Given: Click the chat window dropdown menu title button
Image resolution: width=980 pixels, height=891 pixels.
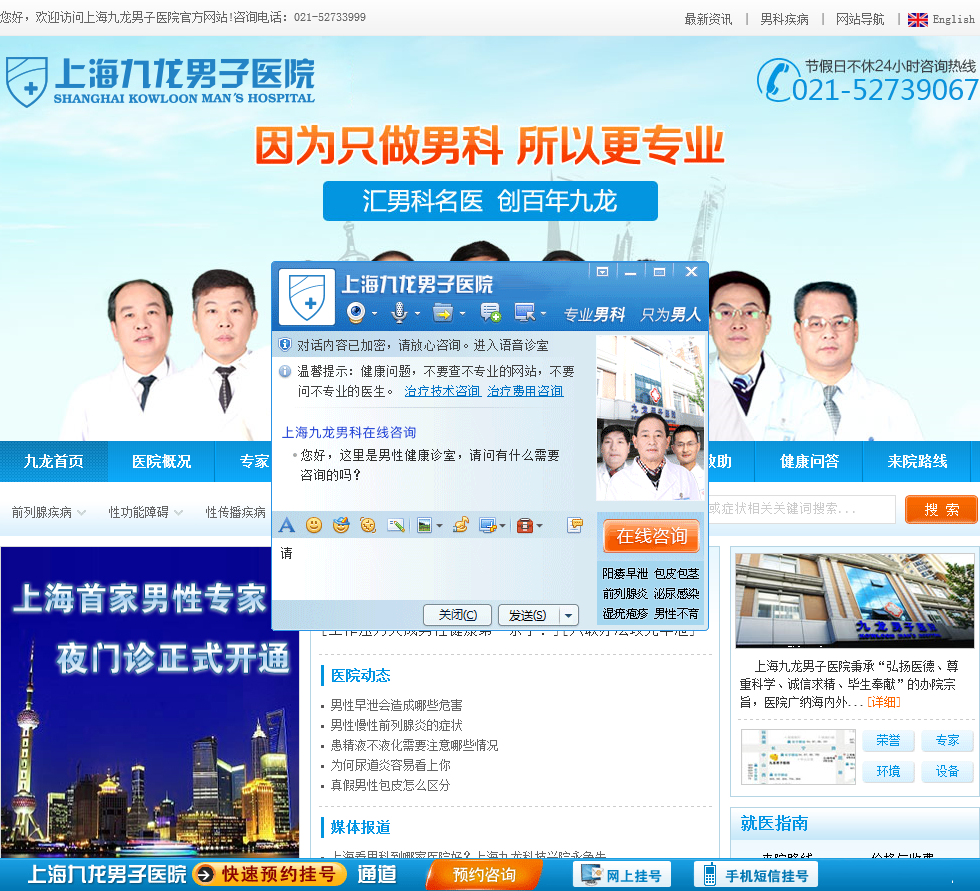Looking at the screenshot, I should pos(602,272).
